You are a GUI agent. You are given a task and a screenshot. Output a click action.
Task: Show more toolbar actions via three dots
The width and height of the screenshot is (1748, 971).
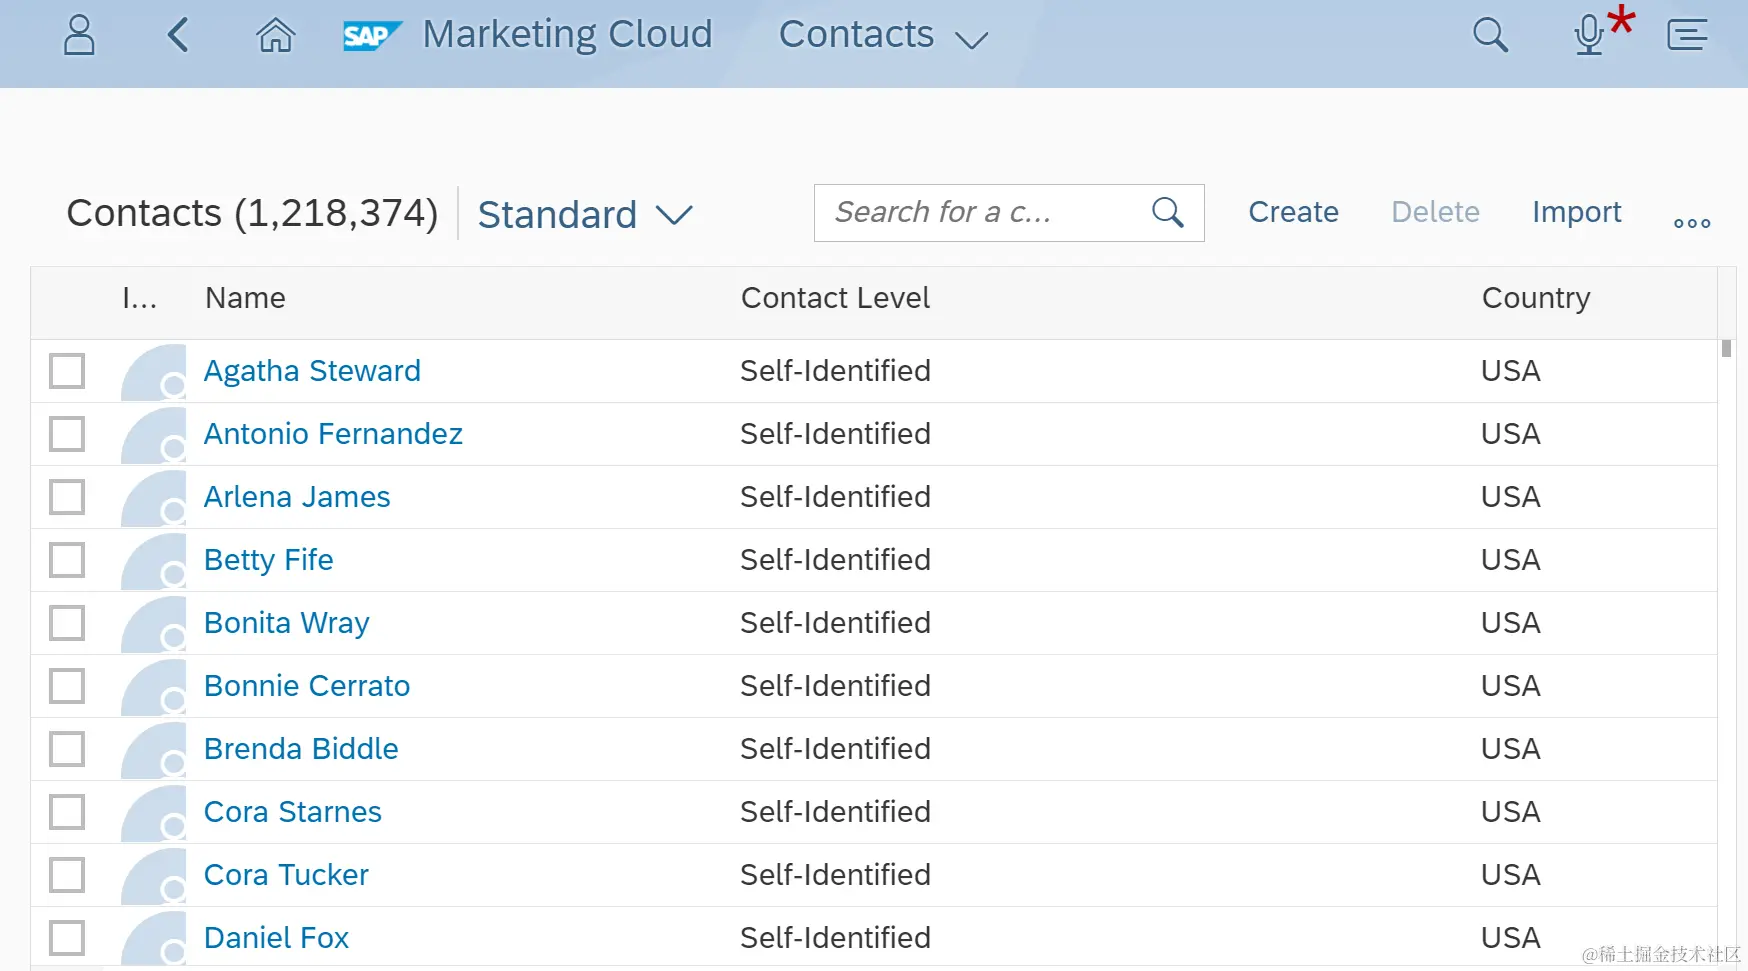click(1692, 222)
